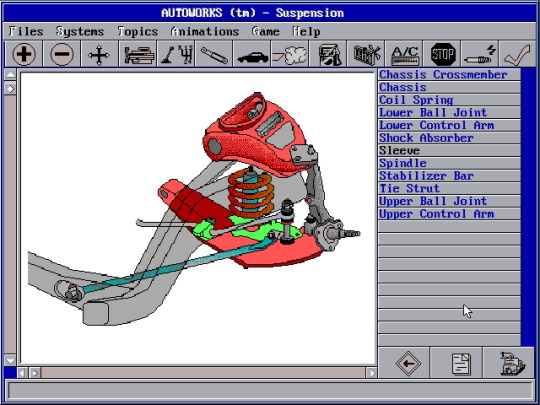540x405 pixels.
Task: Click the checkmark toolbar icon
Action: click(517, 54)
